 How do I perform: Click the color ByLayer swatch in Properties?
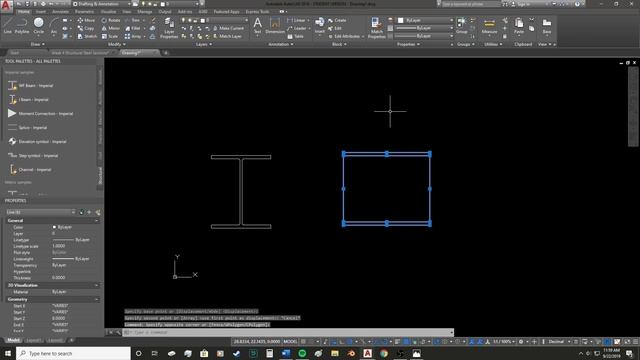(x=54, y=227)
